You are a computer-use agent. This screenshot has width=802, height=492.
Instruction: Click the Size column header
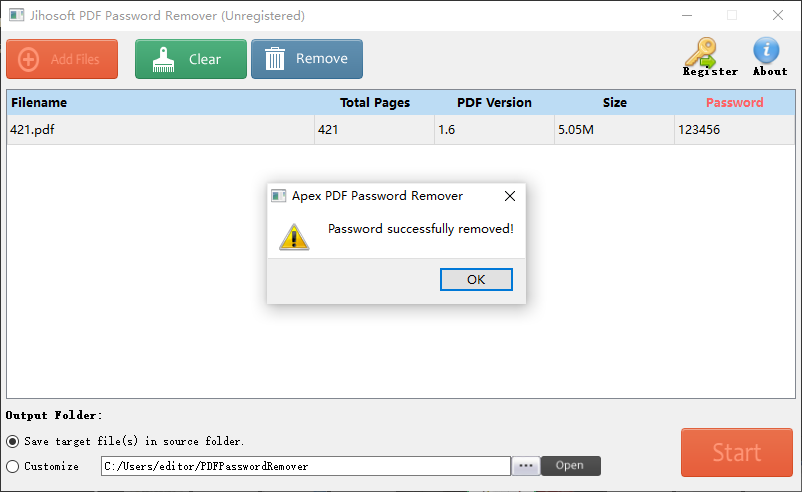[x=614, y=102]
